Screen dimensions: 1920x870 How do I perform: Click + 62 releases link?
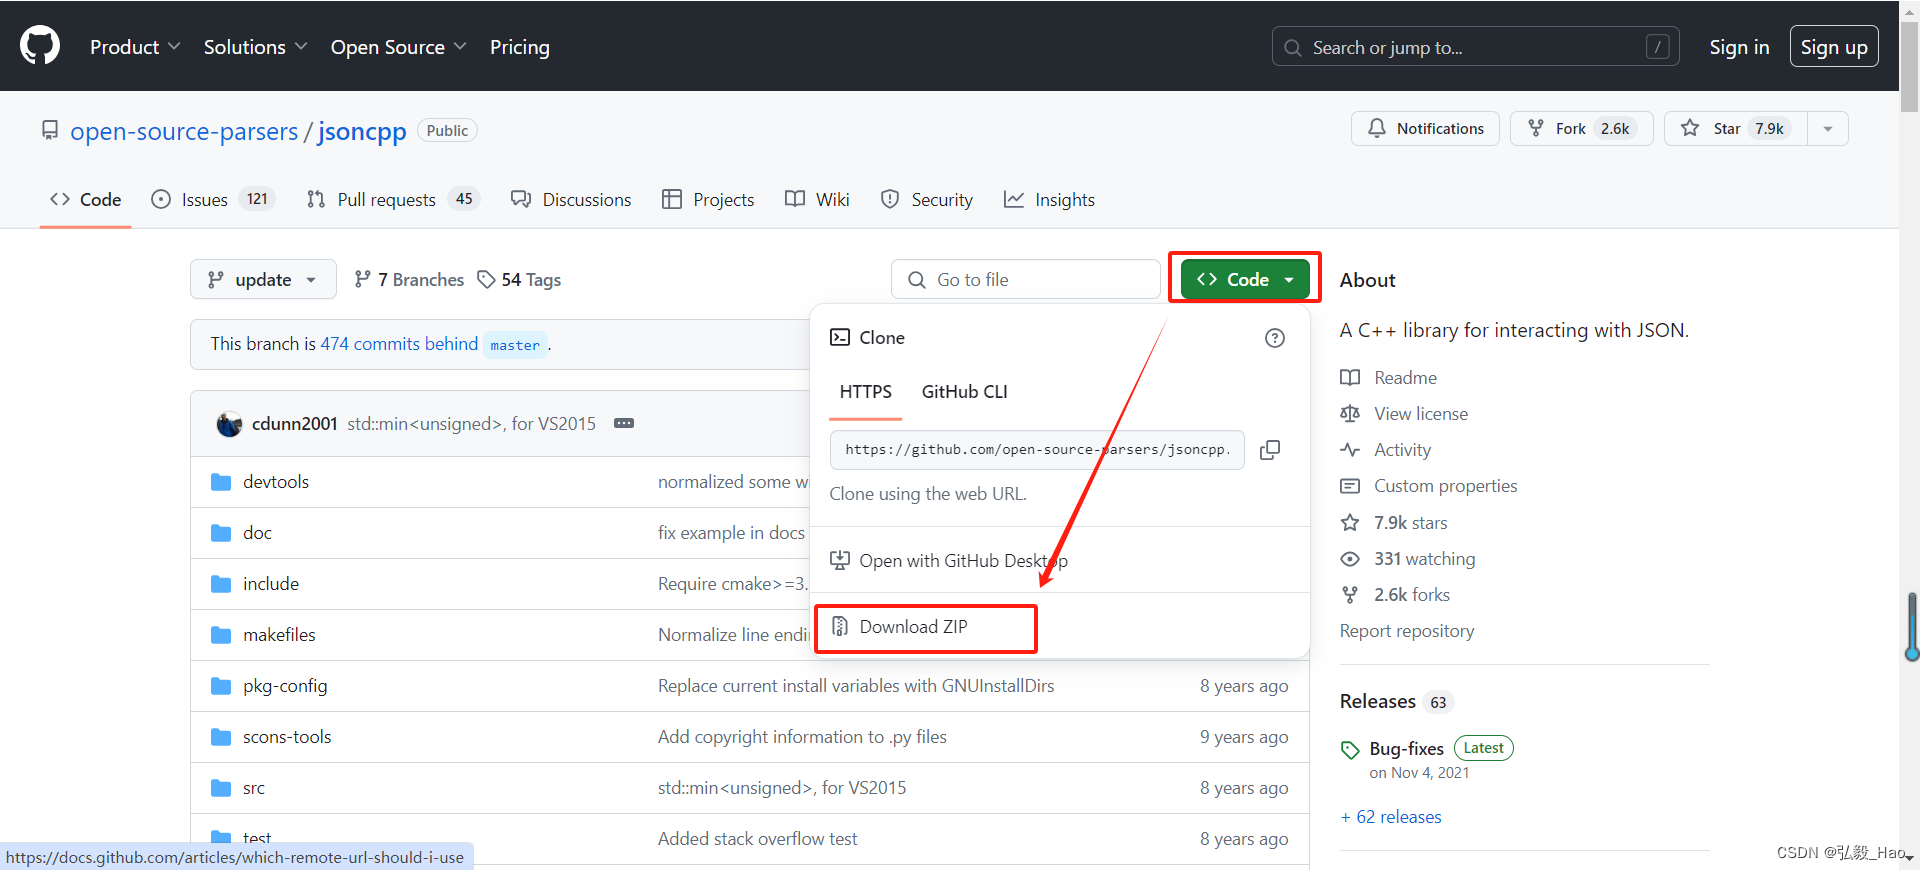pyautogui.click(x=1391, y=817)
